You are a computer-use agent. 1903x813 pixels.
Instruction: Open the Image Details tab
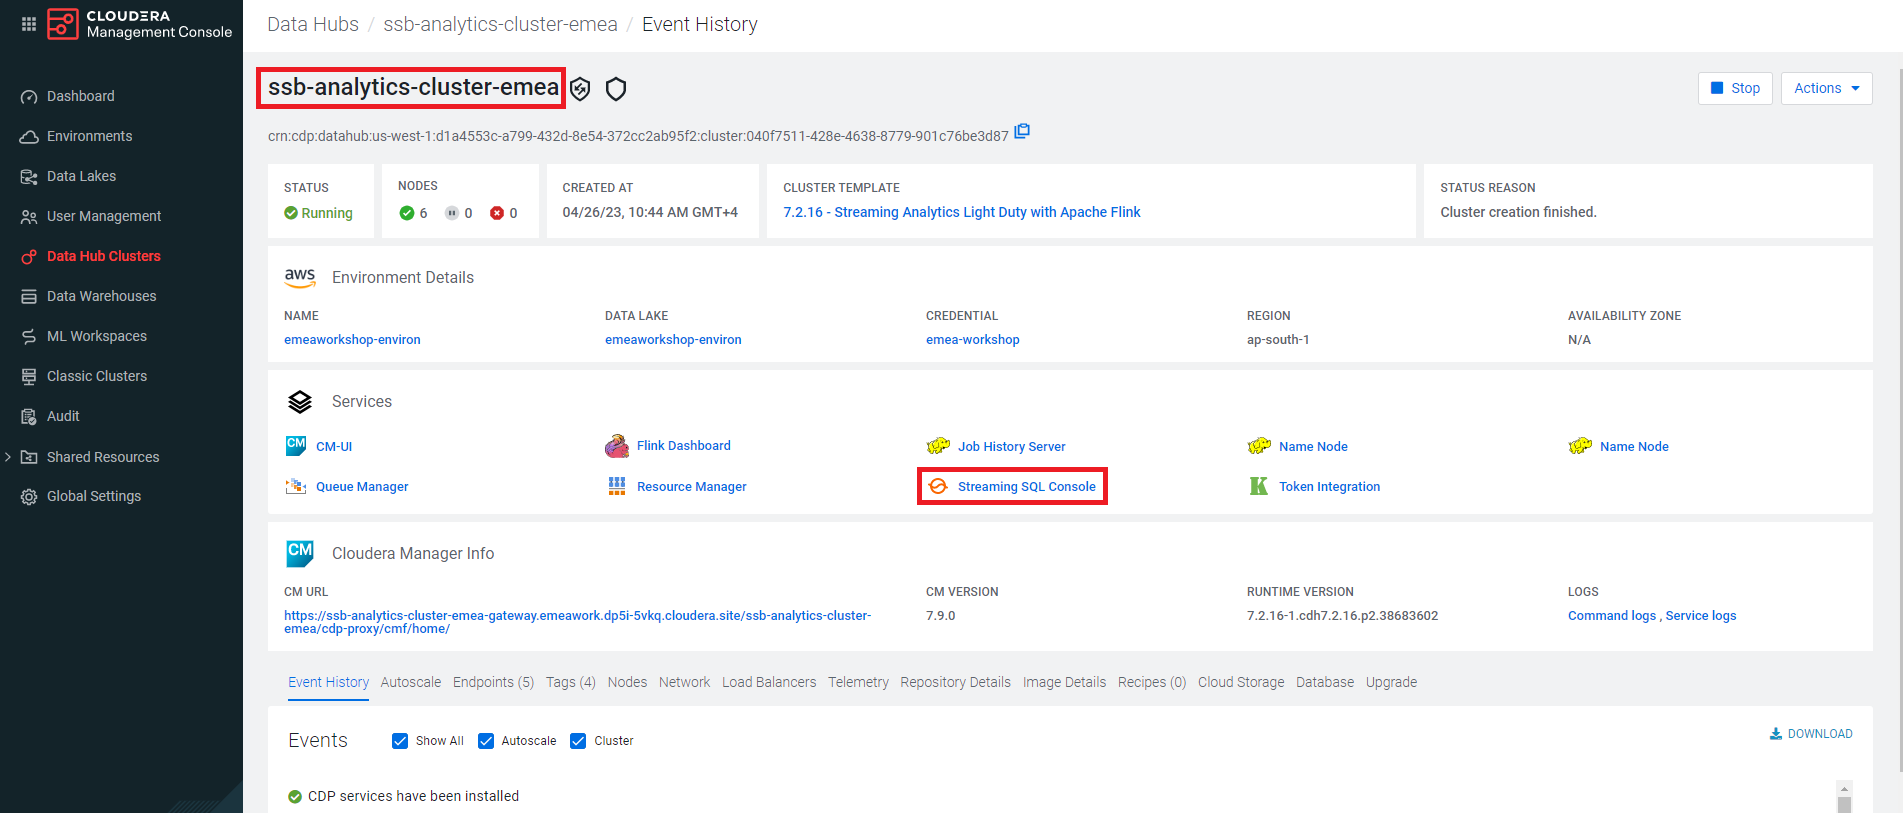[1064, 682]
